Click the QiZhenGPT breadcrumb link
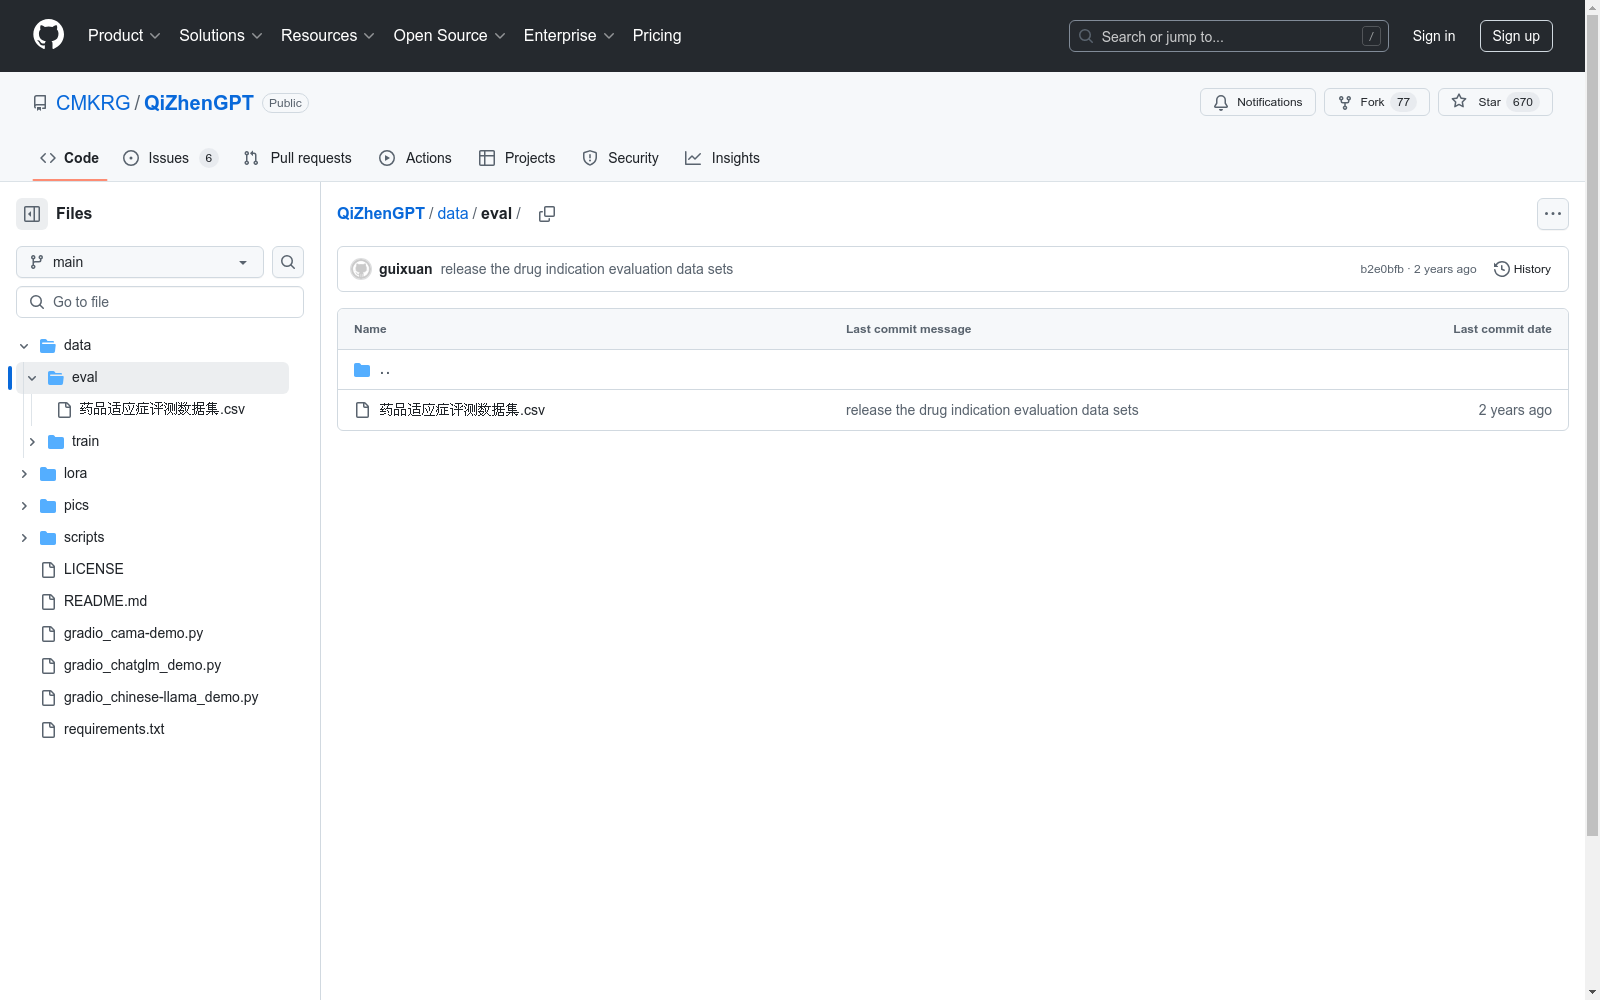 click(381, 213)
